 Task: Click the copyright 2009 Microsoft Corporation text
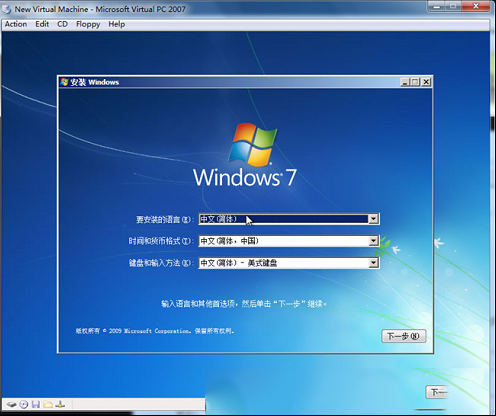[x=155, y=331]
